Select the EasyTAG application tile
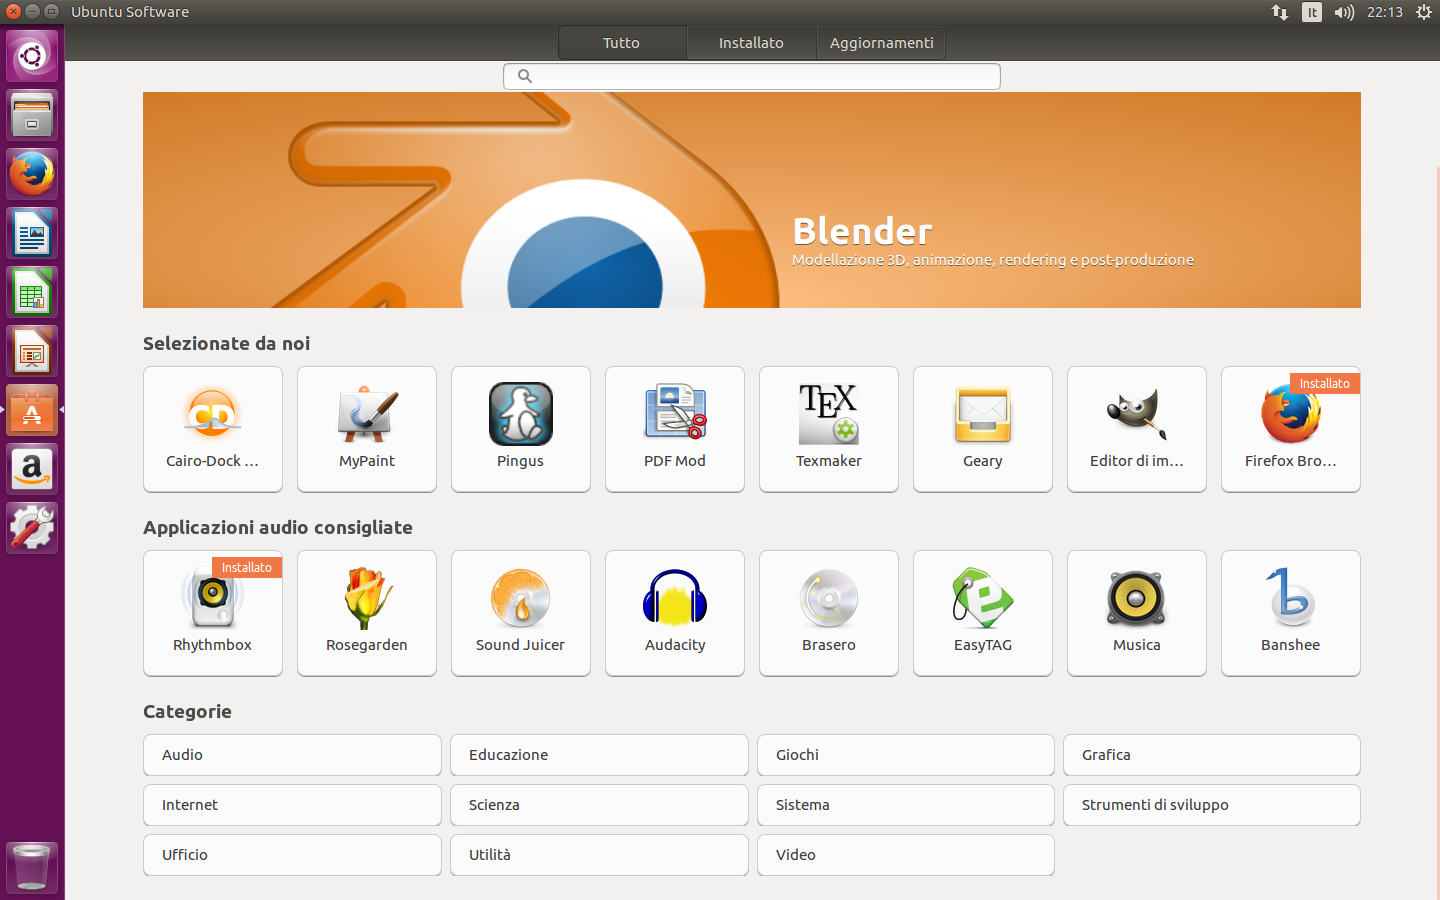 pos(982,613)
